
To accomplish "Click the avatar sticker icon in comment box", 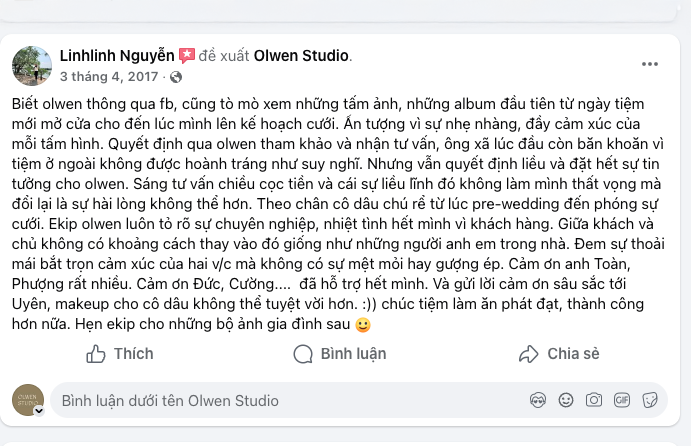I will 537,401.
